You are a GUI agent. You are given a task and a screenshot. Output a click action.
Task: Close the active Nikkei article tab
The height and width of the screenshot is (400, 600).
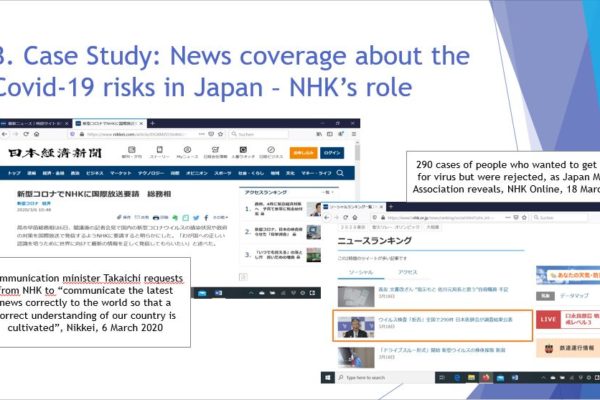tap(141, 123)
